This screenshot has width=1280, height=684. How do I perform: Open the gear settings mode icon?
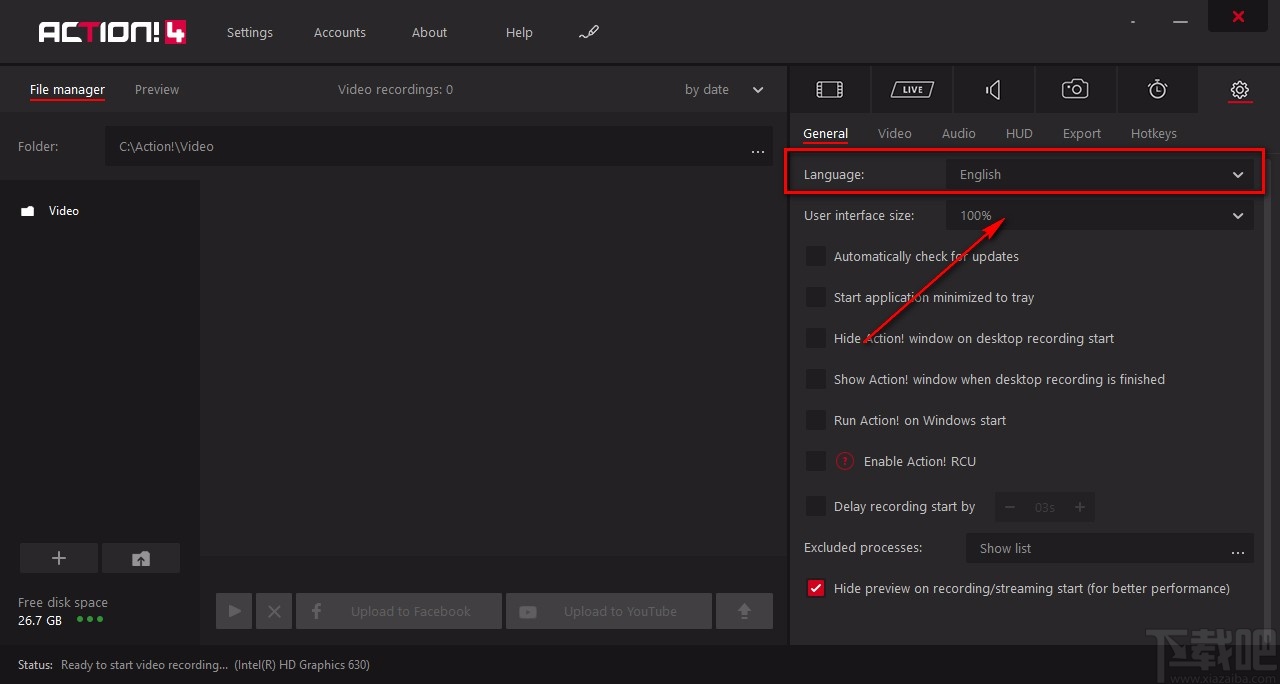click(1239, 90)
